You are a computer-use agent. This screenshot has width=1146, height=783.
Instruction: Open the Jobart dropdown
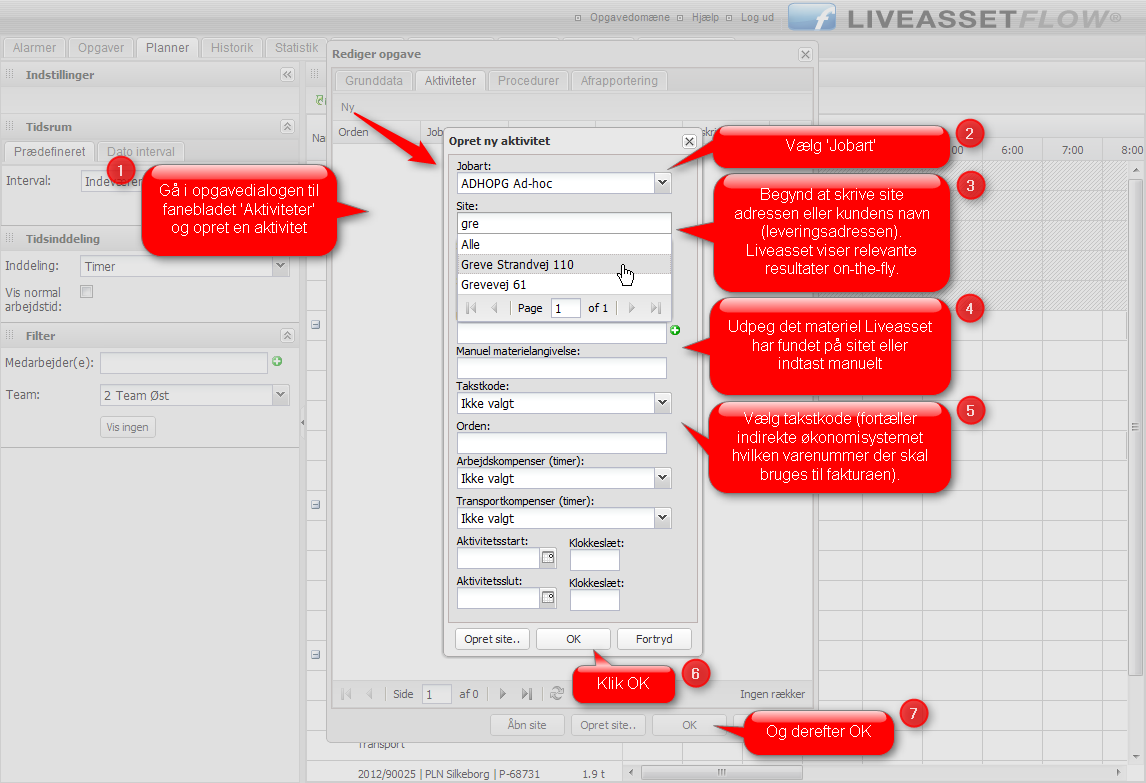point(661,183)
